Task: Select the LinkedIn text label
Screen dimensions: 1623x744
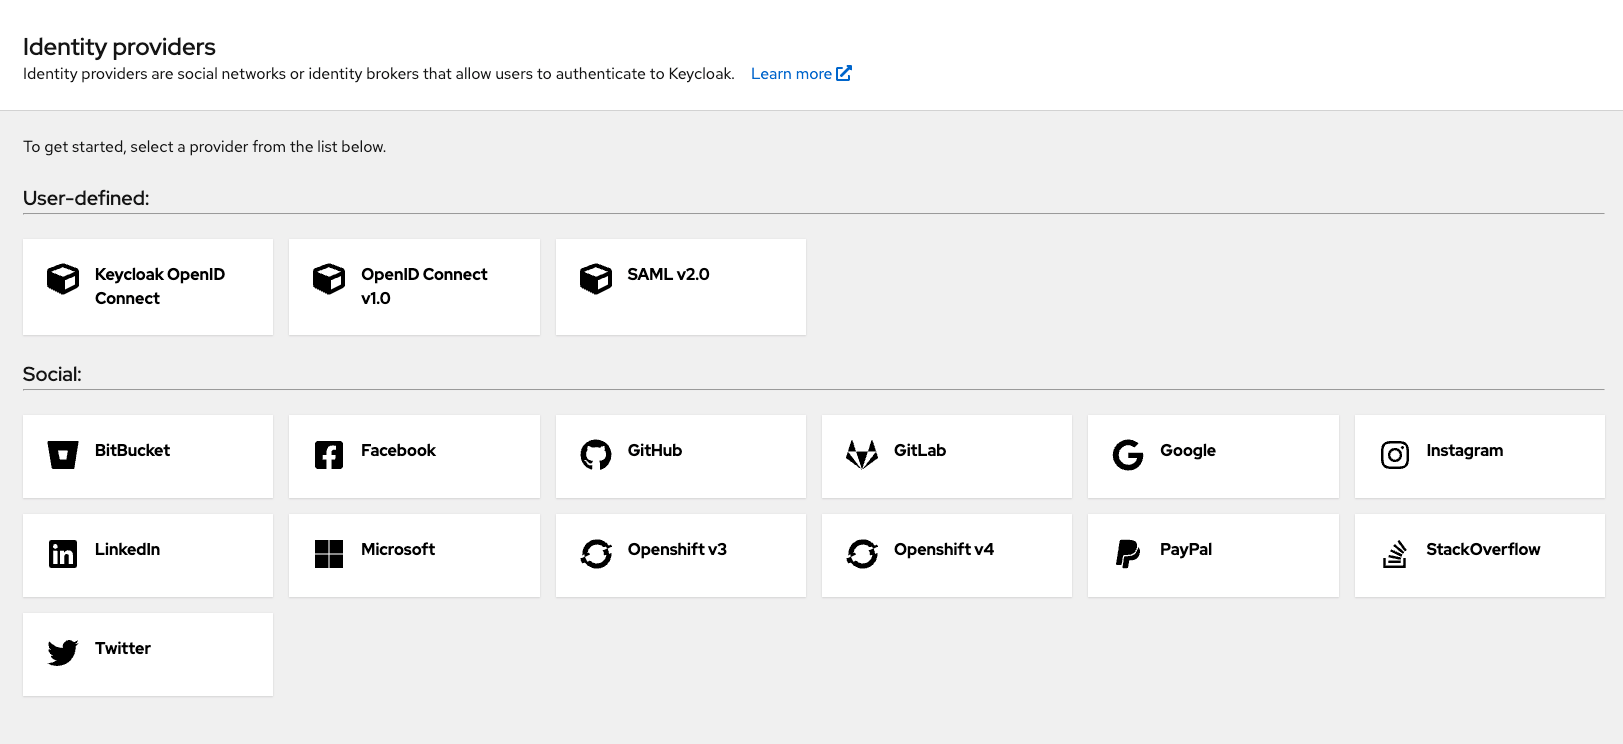Action: pos(127,549)
